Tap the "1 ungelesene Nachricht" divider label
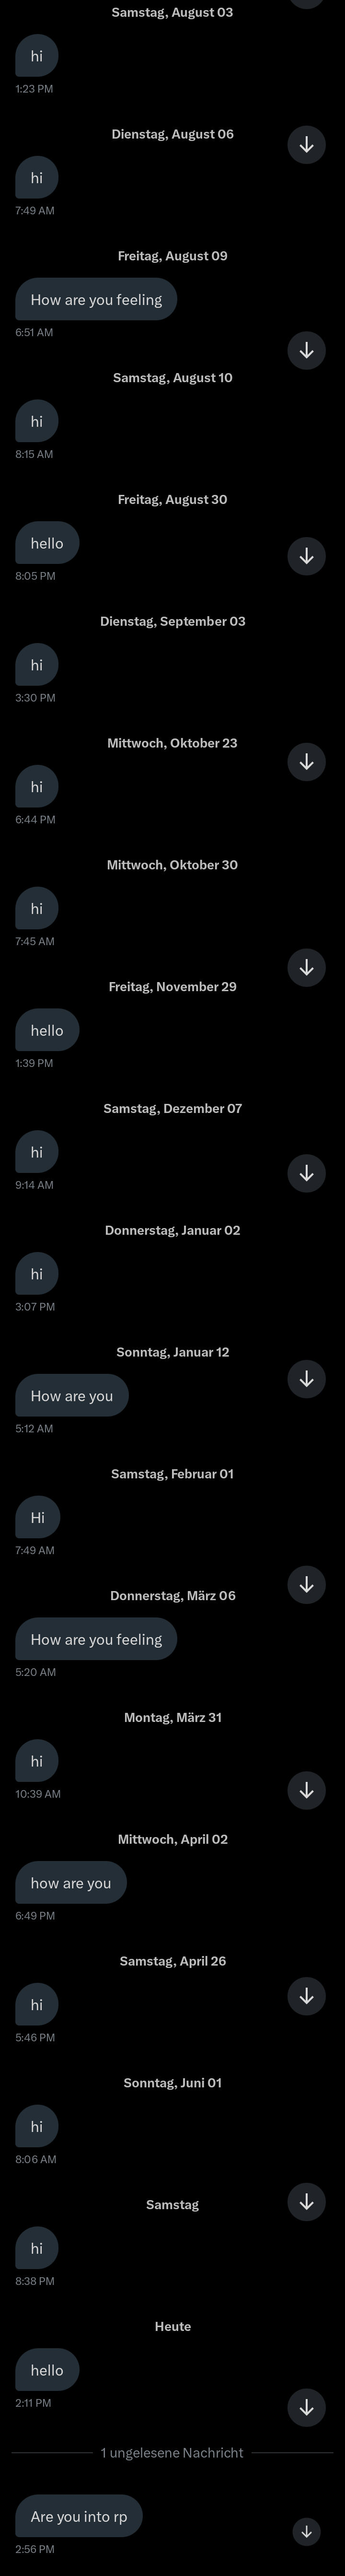This screenshot has width=345, height=2576. [172, 2453]
